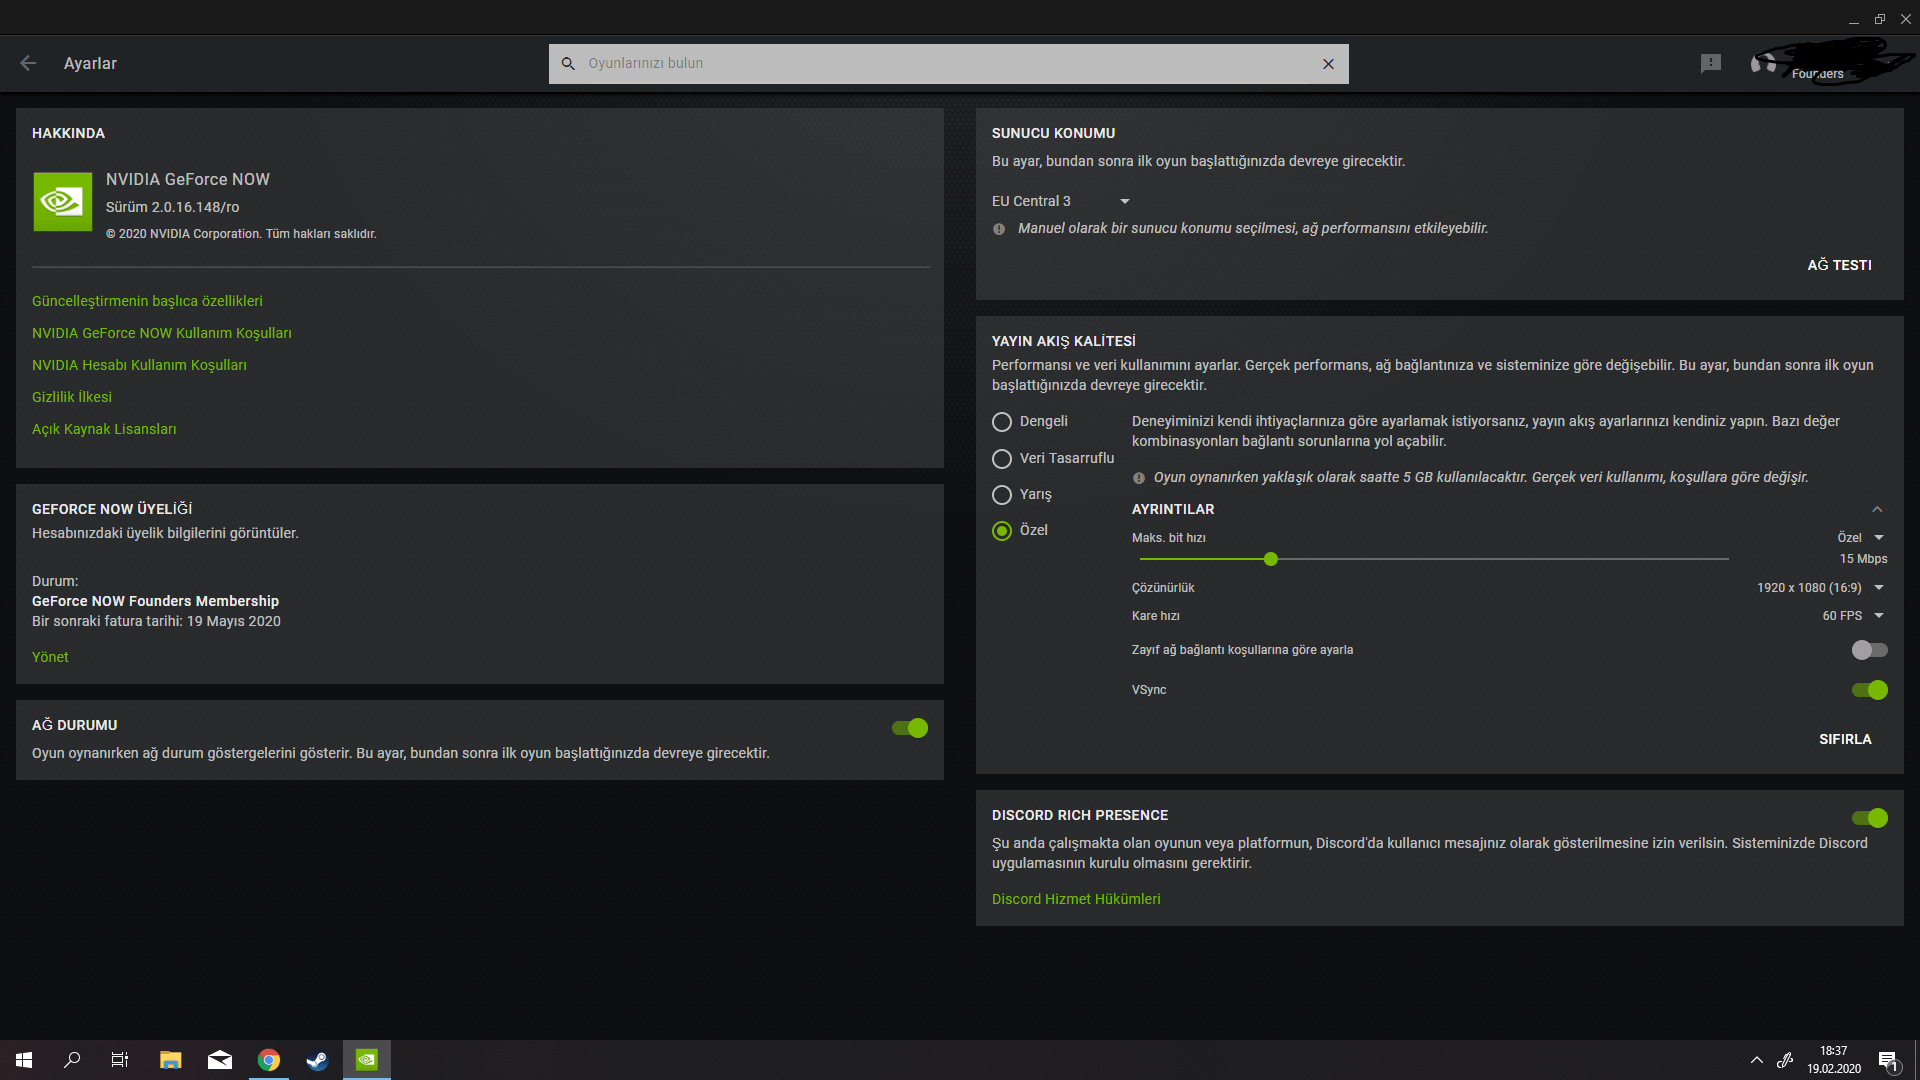Open the Çözünürlük 1920 x 1080 dropdown
Image resolution: width=1920 pixels, height=1080 pixels.
click(x=1820, y=588)
